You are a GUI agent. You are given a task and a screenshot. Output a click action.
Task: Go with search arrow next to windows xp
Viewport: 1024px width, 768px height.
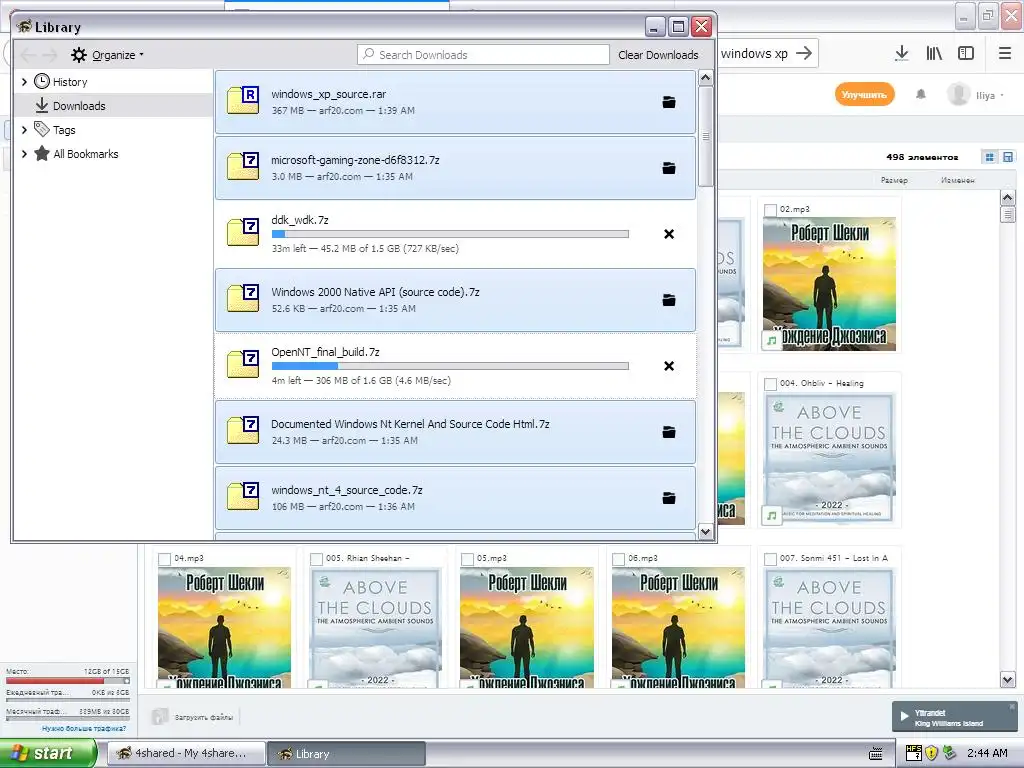click(x=805, y=54)
